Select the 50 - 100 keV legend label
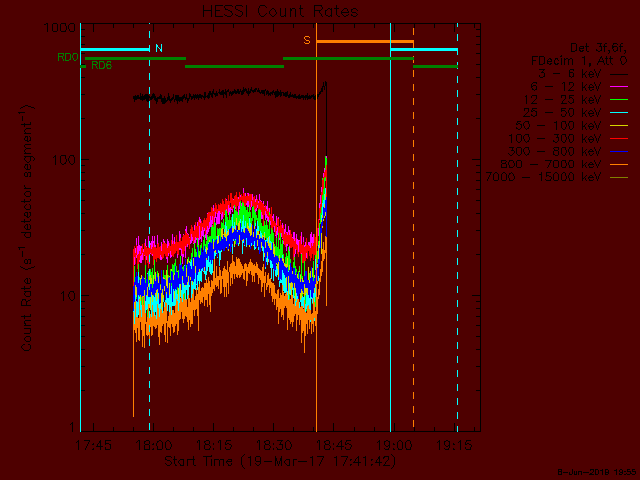The image size is (640, 480). point(558,125)
